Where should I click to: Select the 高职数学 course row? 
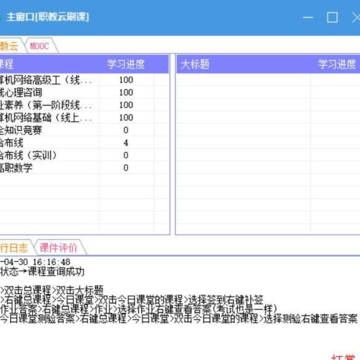tap(84, 168)
